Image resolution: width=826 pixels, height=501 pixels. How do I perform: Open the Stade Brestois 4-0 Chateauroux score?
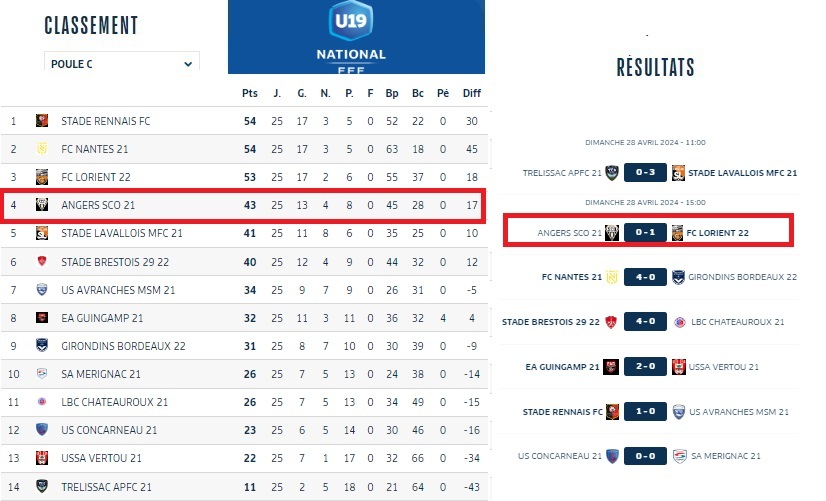tap(644, 322)
